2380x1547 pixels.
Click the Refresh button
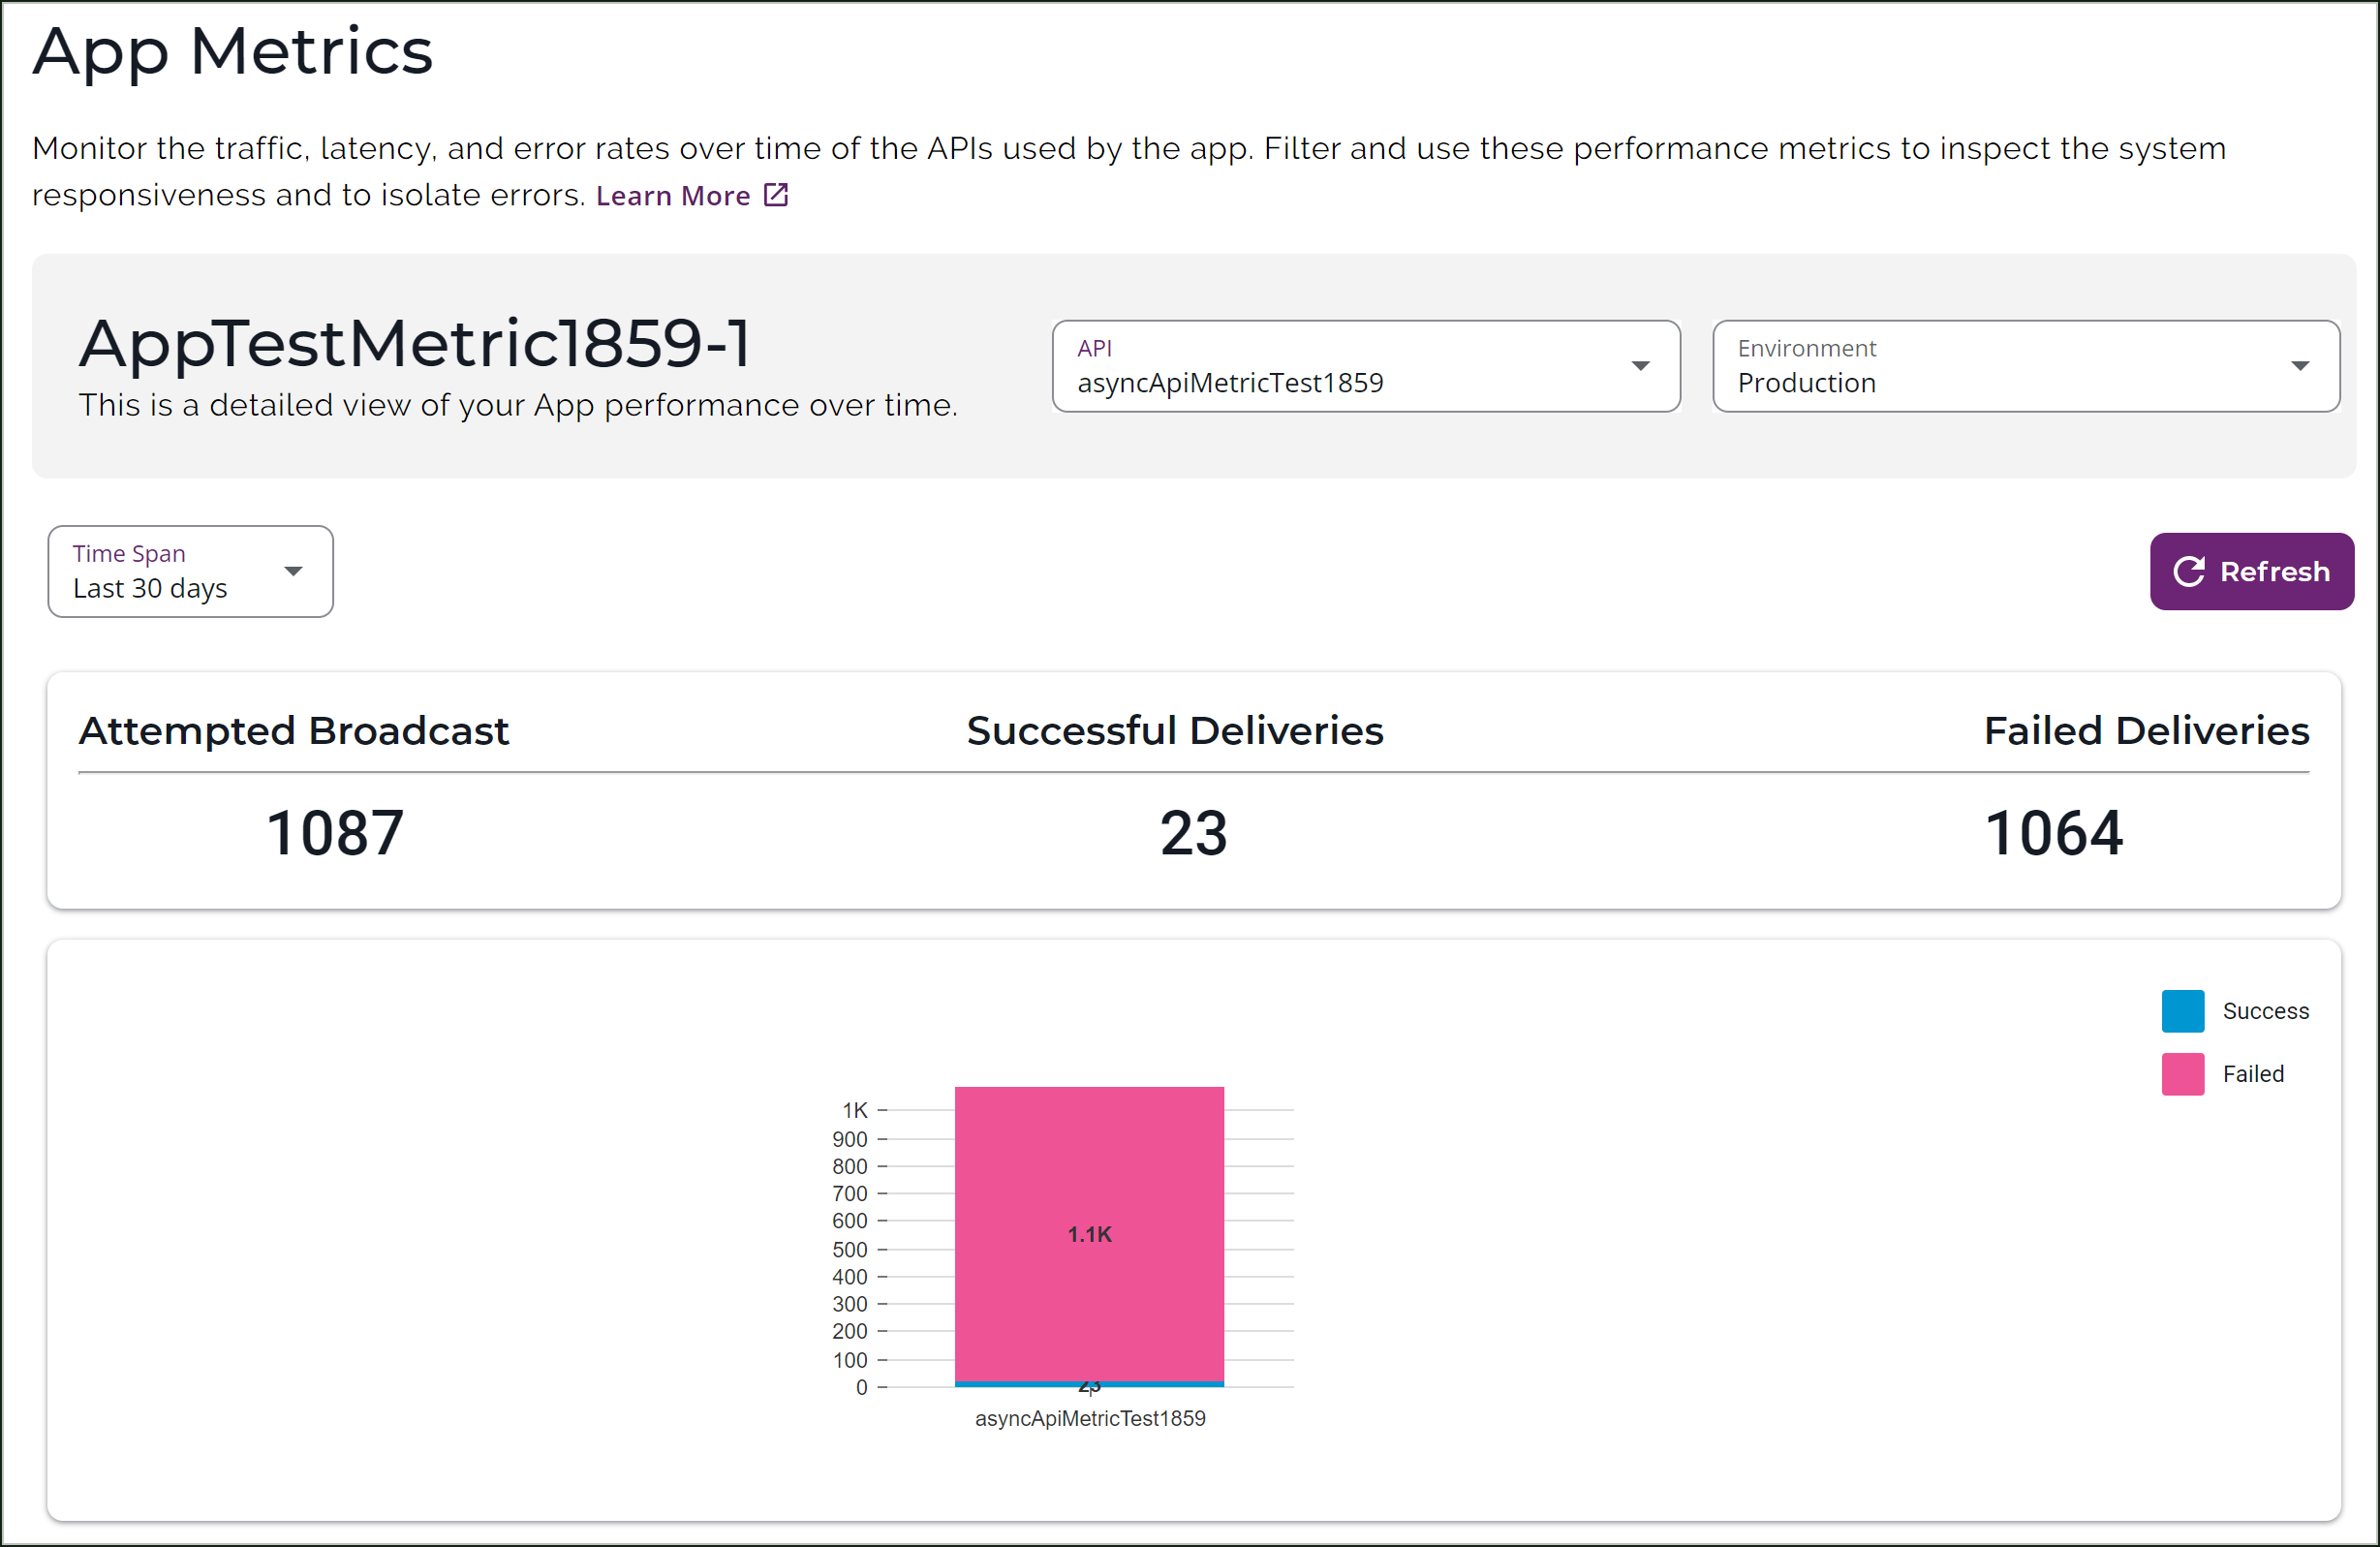[2251, 571]
